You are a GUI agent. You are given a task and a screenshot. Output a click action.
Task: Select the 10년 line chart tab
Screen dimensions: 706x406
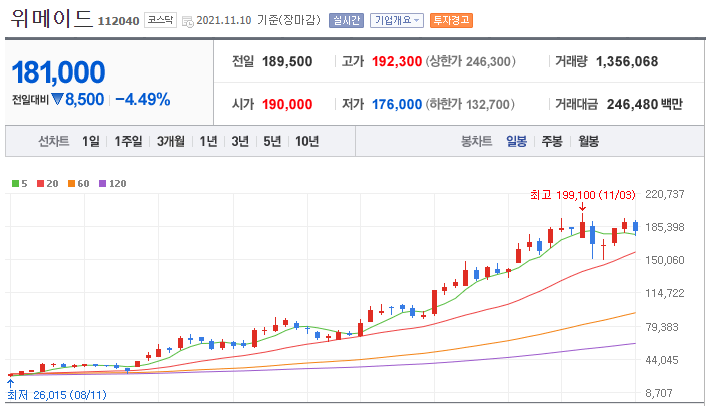[307, 141]
